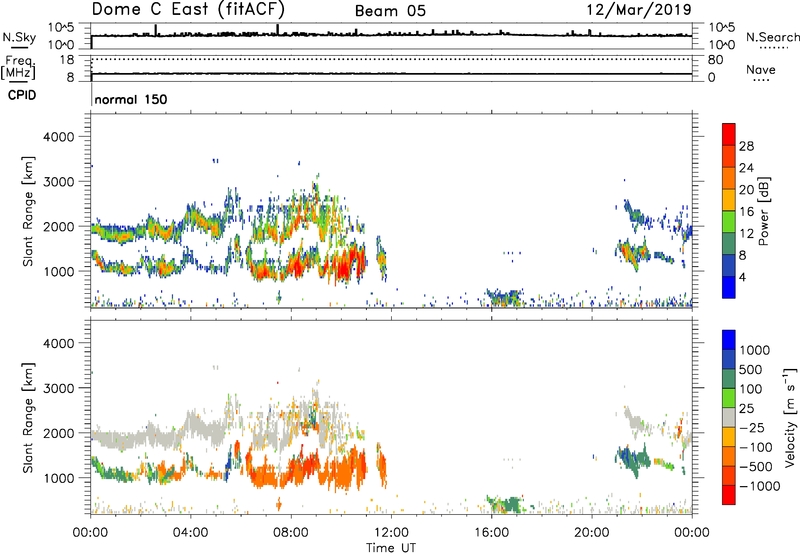
Task: Pick the bright blue top segment of the velocity colorbar
Action: 729,340
